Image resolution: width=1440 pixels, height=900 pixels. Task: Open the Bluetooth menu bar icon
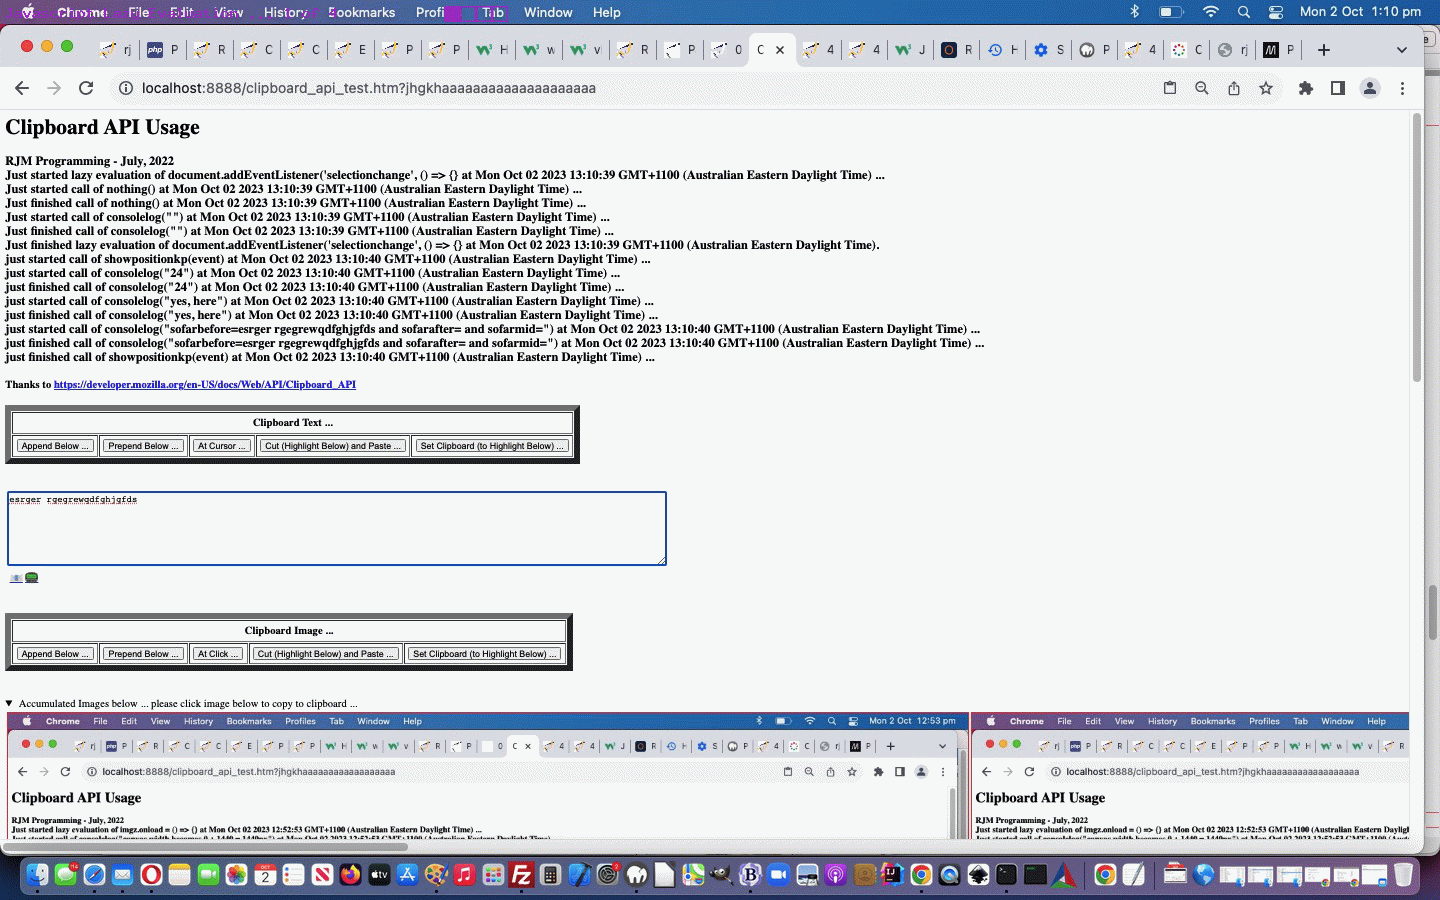tap(1134, 12)
